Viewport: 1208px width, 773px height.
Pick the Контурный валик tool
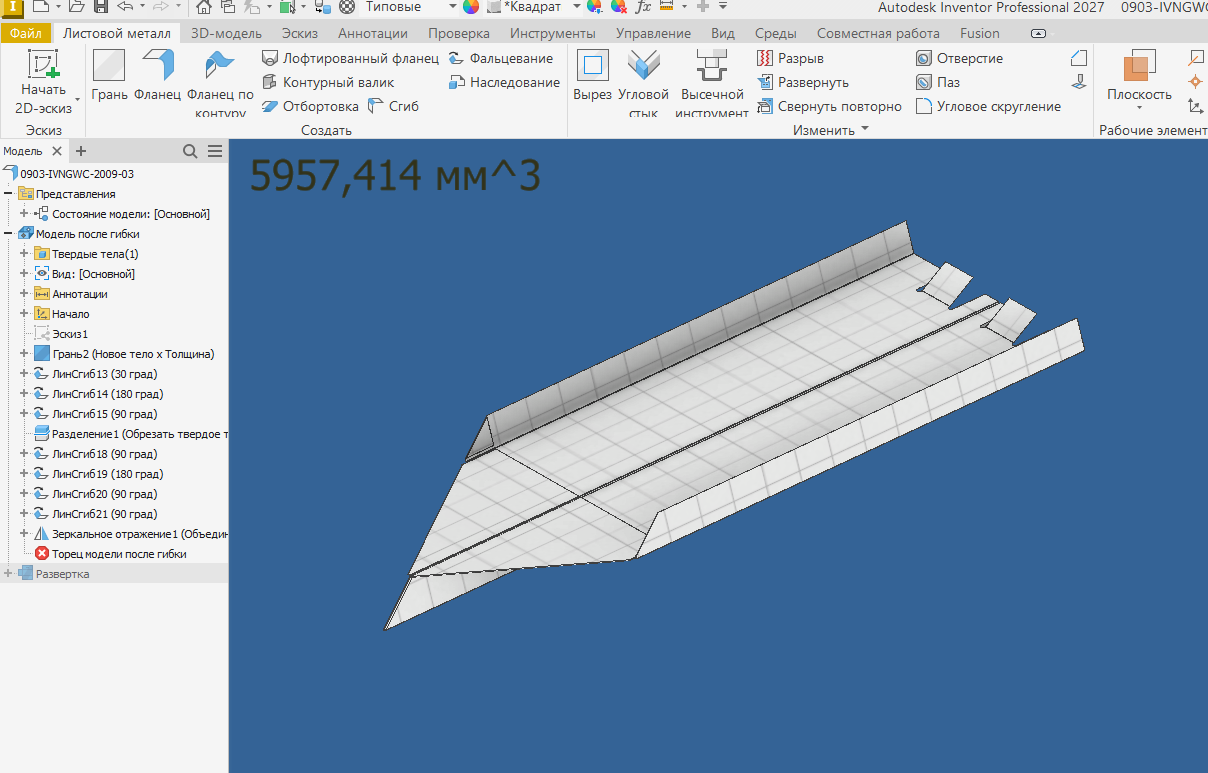328,82
